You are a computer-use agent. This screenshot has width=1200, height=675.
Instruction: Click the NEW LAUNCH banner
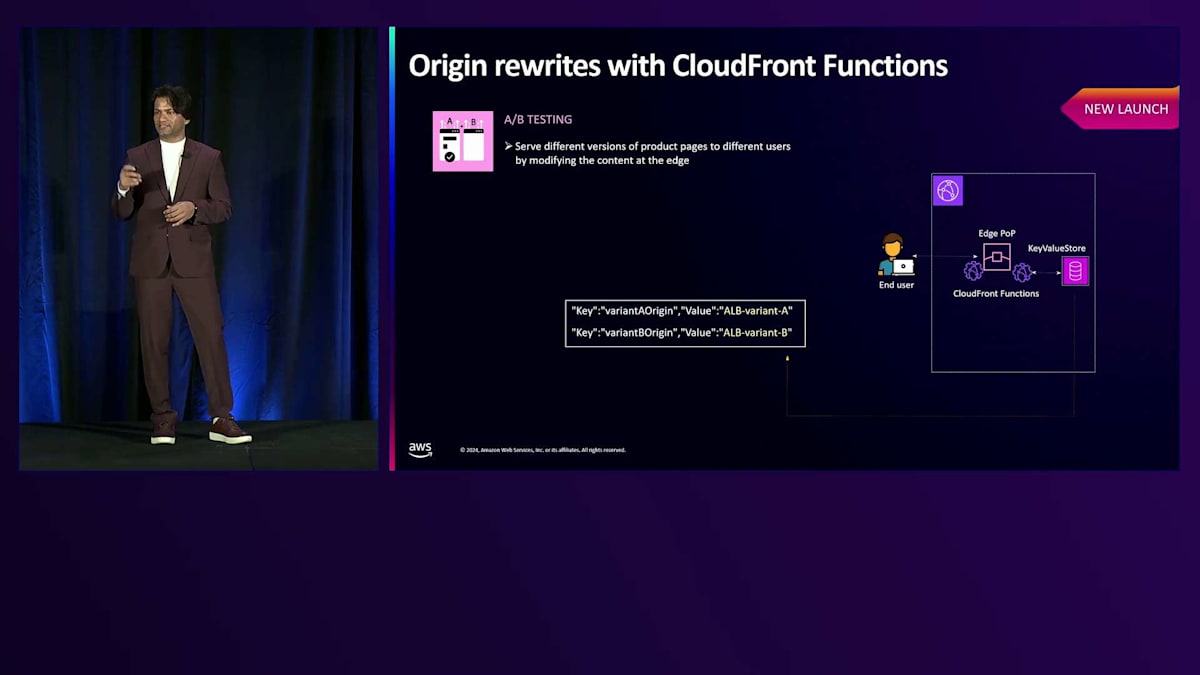(x=1121, y=109)
